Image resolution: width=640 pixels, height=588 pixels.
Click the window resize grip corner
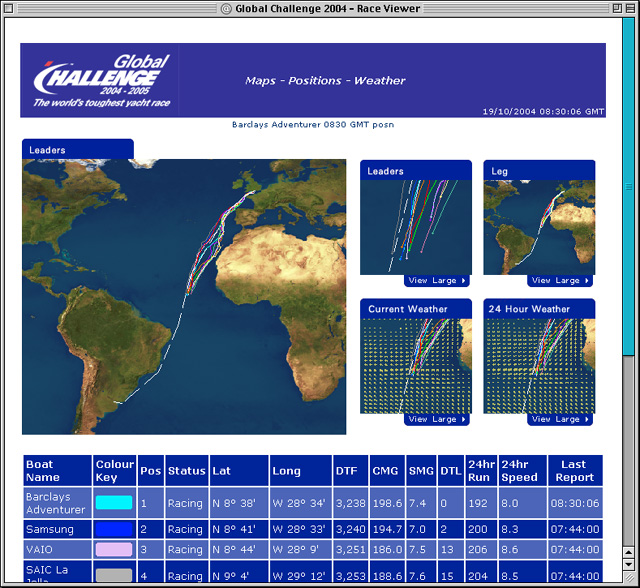coord(629,577)
